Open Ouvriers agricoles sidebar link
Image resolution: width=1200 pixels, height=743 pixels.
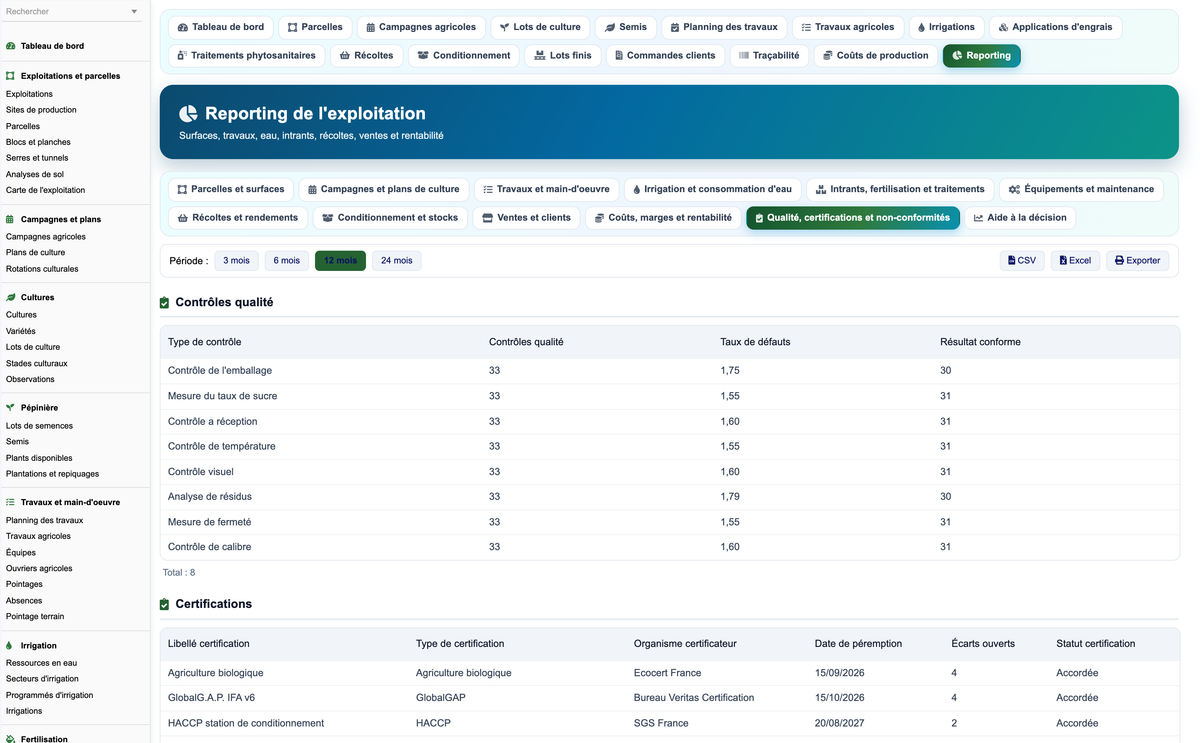(39, 568)
